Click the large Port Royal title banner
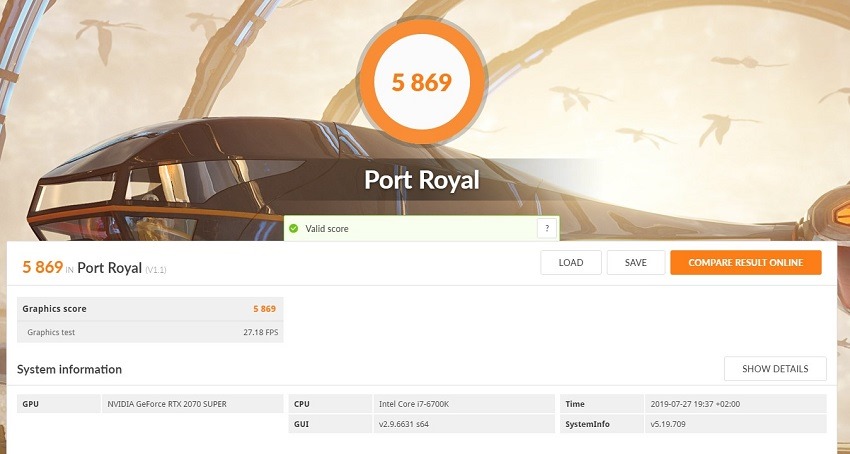The image size is (850, 454). (422, 180)
